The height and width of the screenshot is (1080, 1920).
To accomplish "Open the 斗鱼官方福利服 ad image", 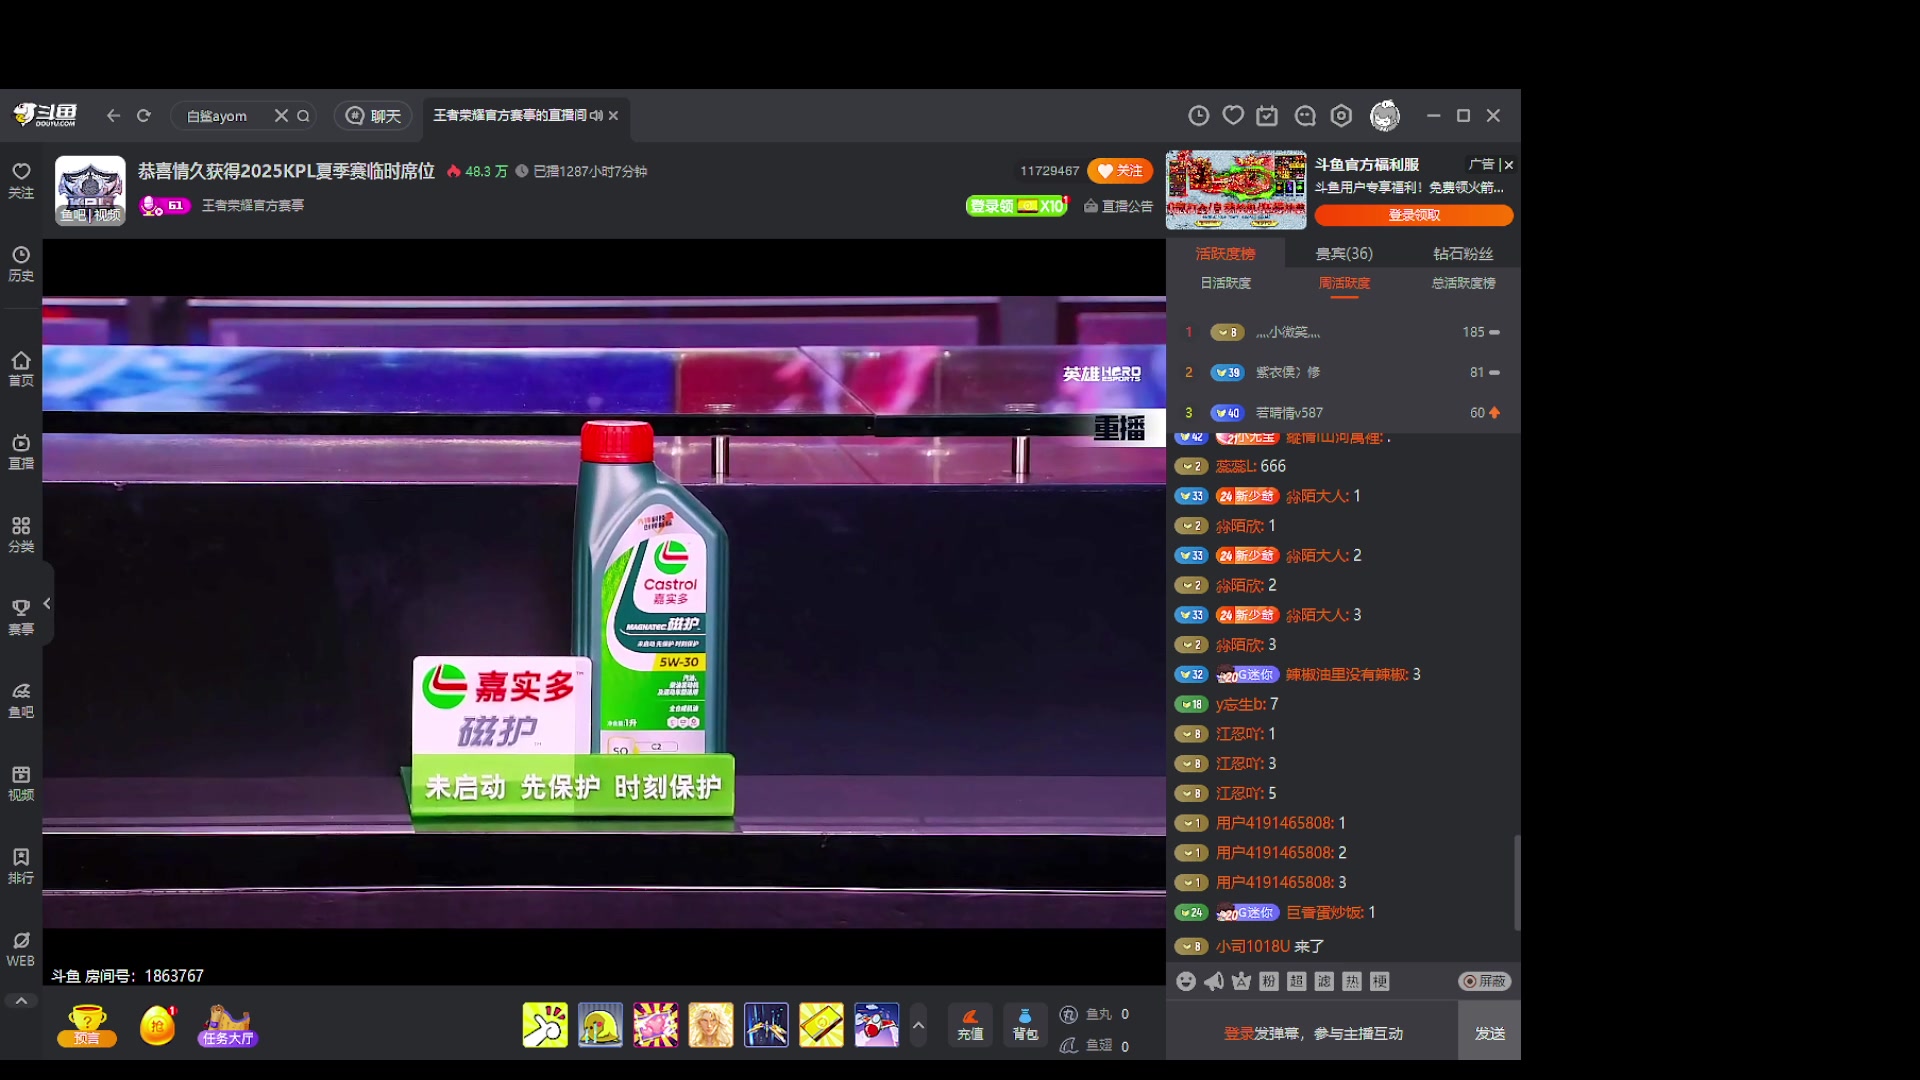I will (1236, 190).
